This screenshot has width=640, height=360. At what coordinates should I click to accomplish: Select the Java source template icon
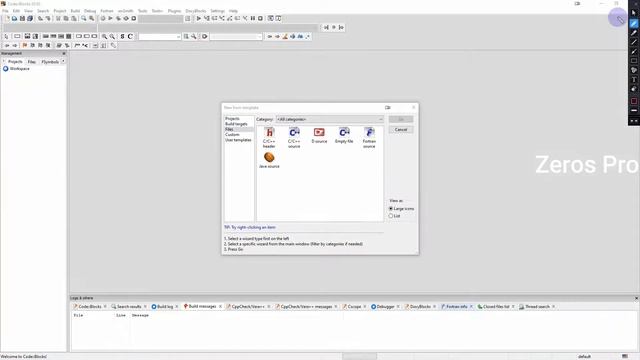pos(269,157)
